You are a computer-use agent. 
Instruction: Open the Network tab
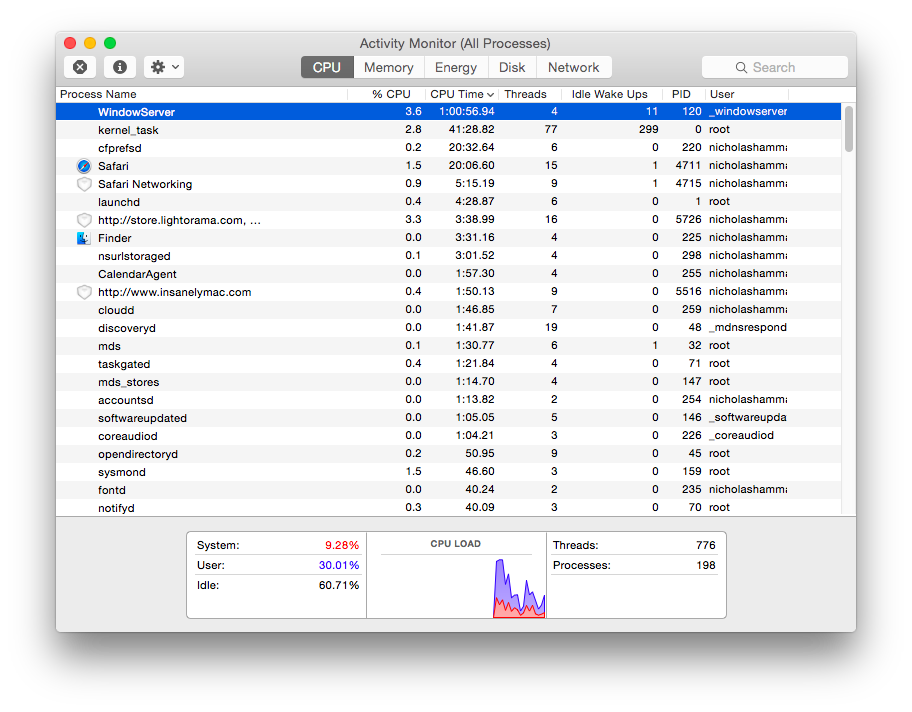[x=573, y=67]
